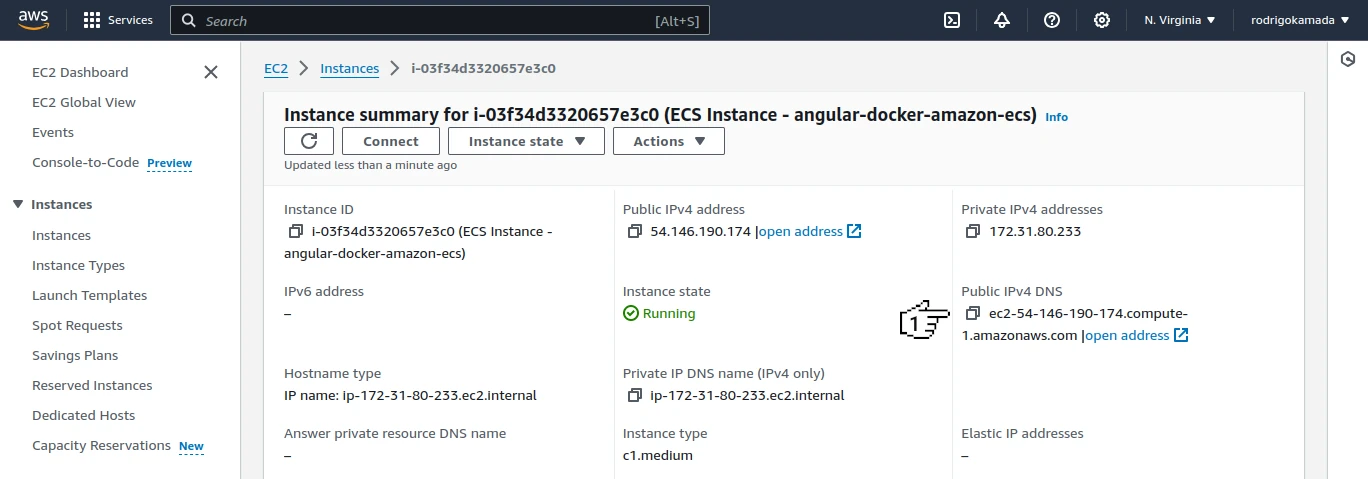
Task: Copy the Private IP DNS name
Action: pyautogui.click(x=635, y=396)
